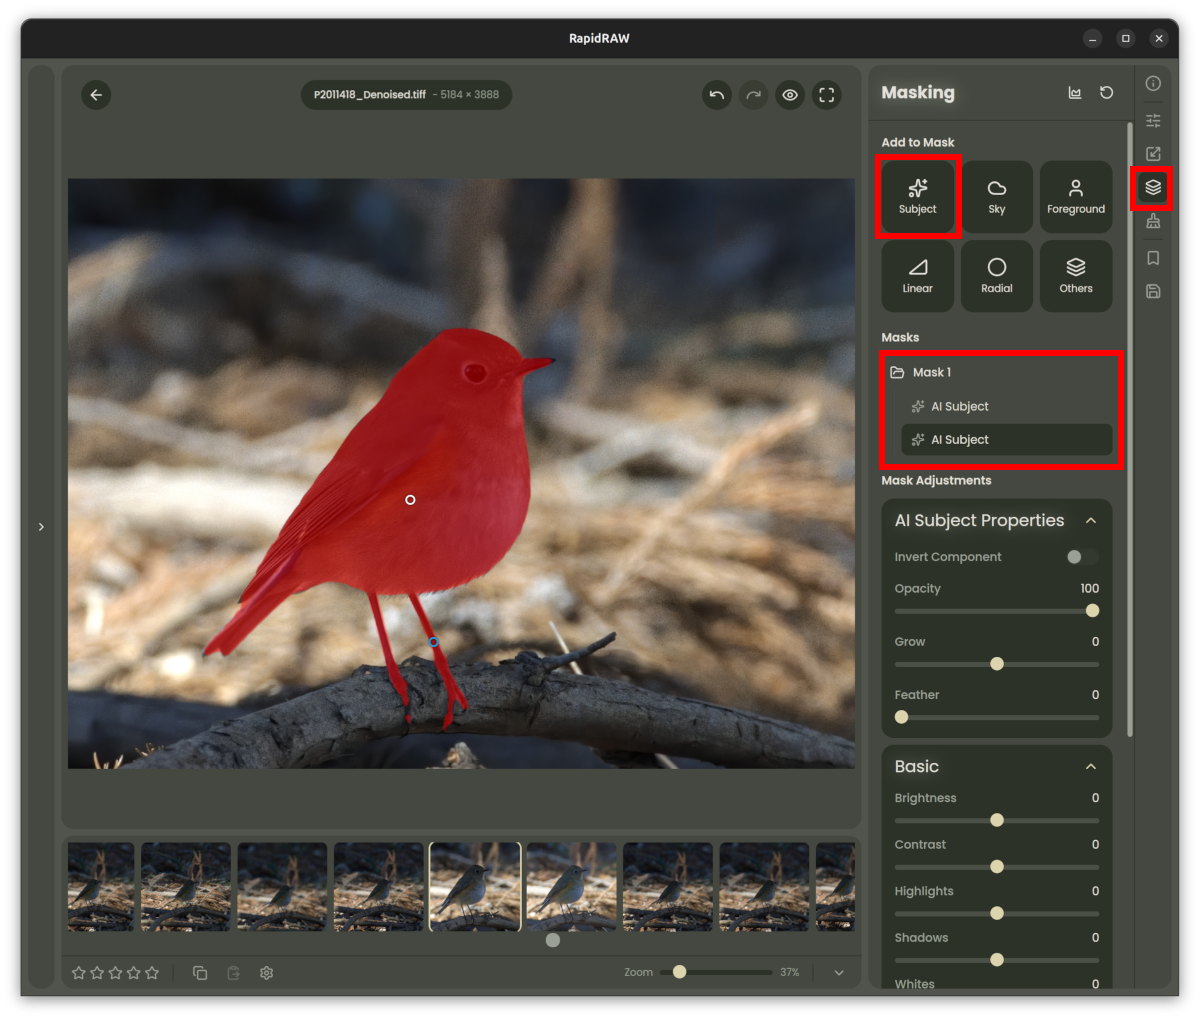Open the info metadata panel
This screenshot has width=1200, height=1019.
(x=1153, y=84)
